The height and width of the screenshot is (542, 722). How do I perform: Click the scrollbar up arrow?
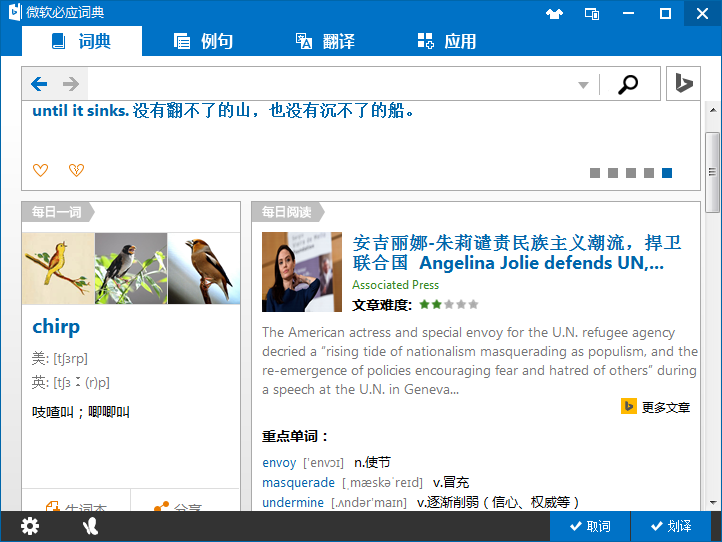[713, 110]
